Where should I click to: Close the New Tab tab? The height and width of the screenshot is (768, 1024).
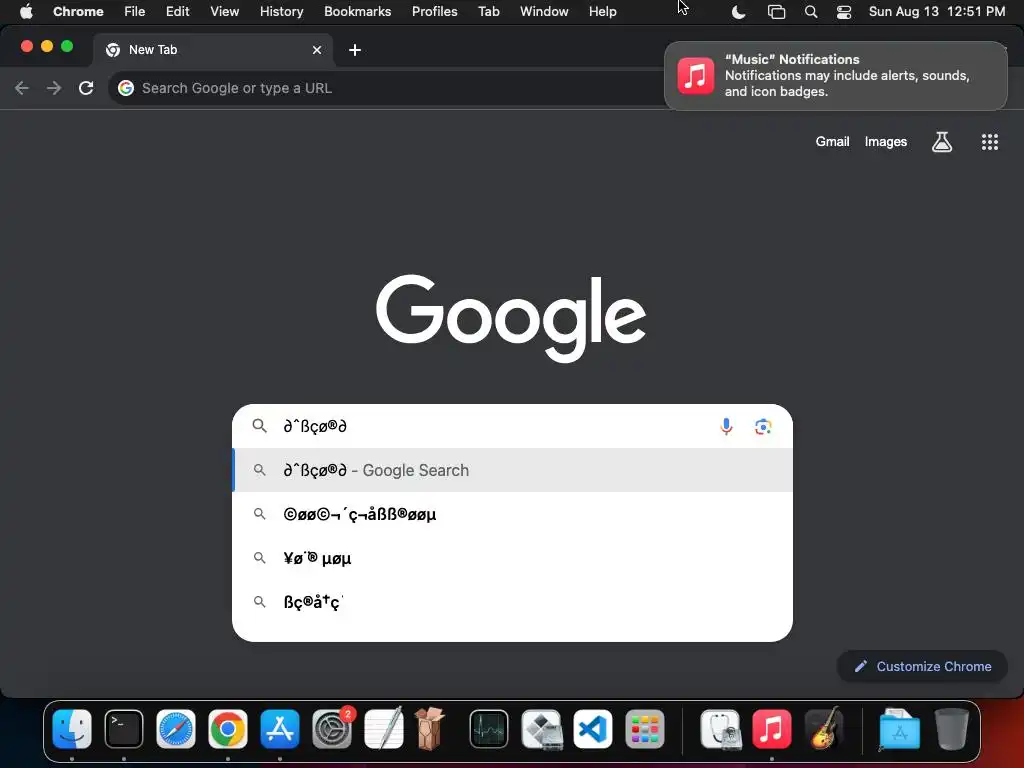tap(317, 50)
